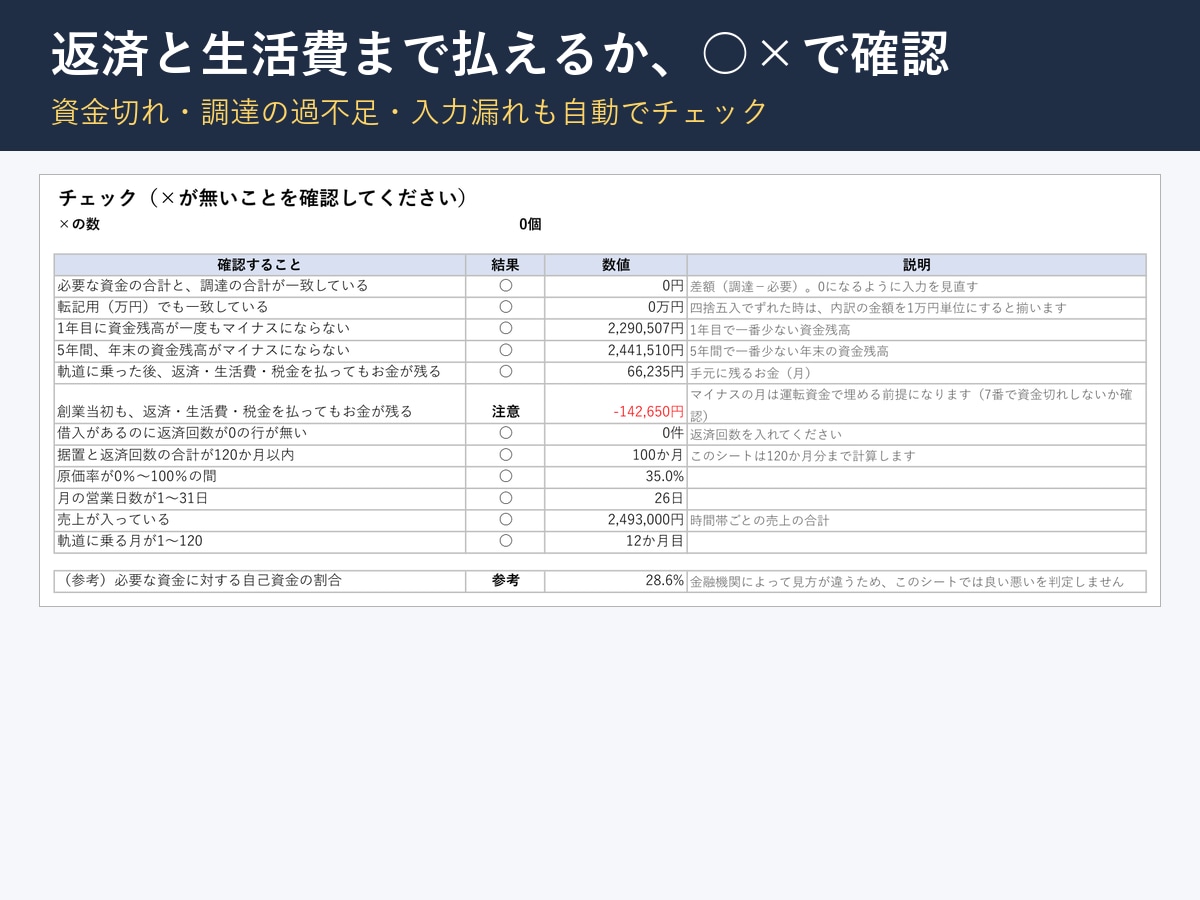Image resolution: width=1200 pixels, height=900 pixels.
Task: Click the ○ result for 転記用(万円)でも一致している
Action: pyautogui.click(x=505, y=308)
